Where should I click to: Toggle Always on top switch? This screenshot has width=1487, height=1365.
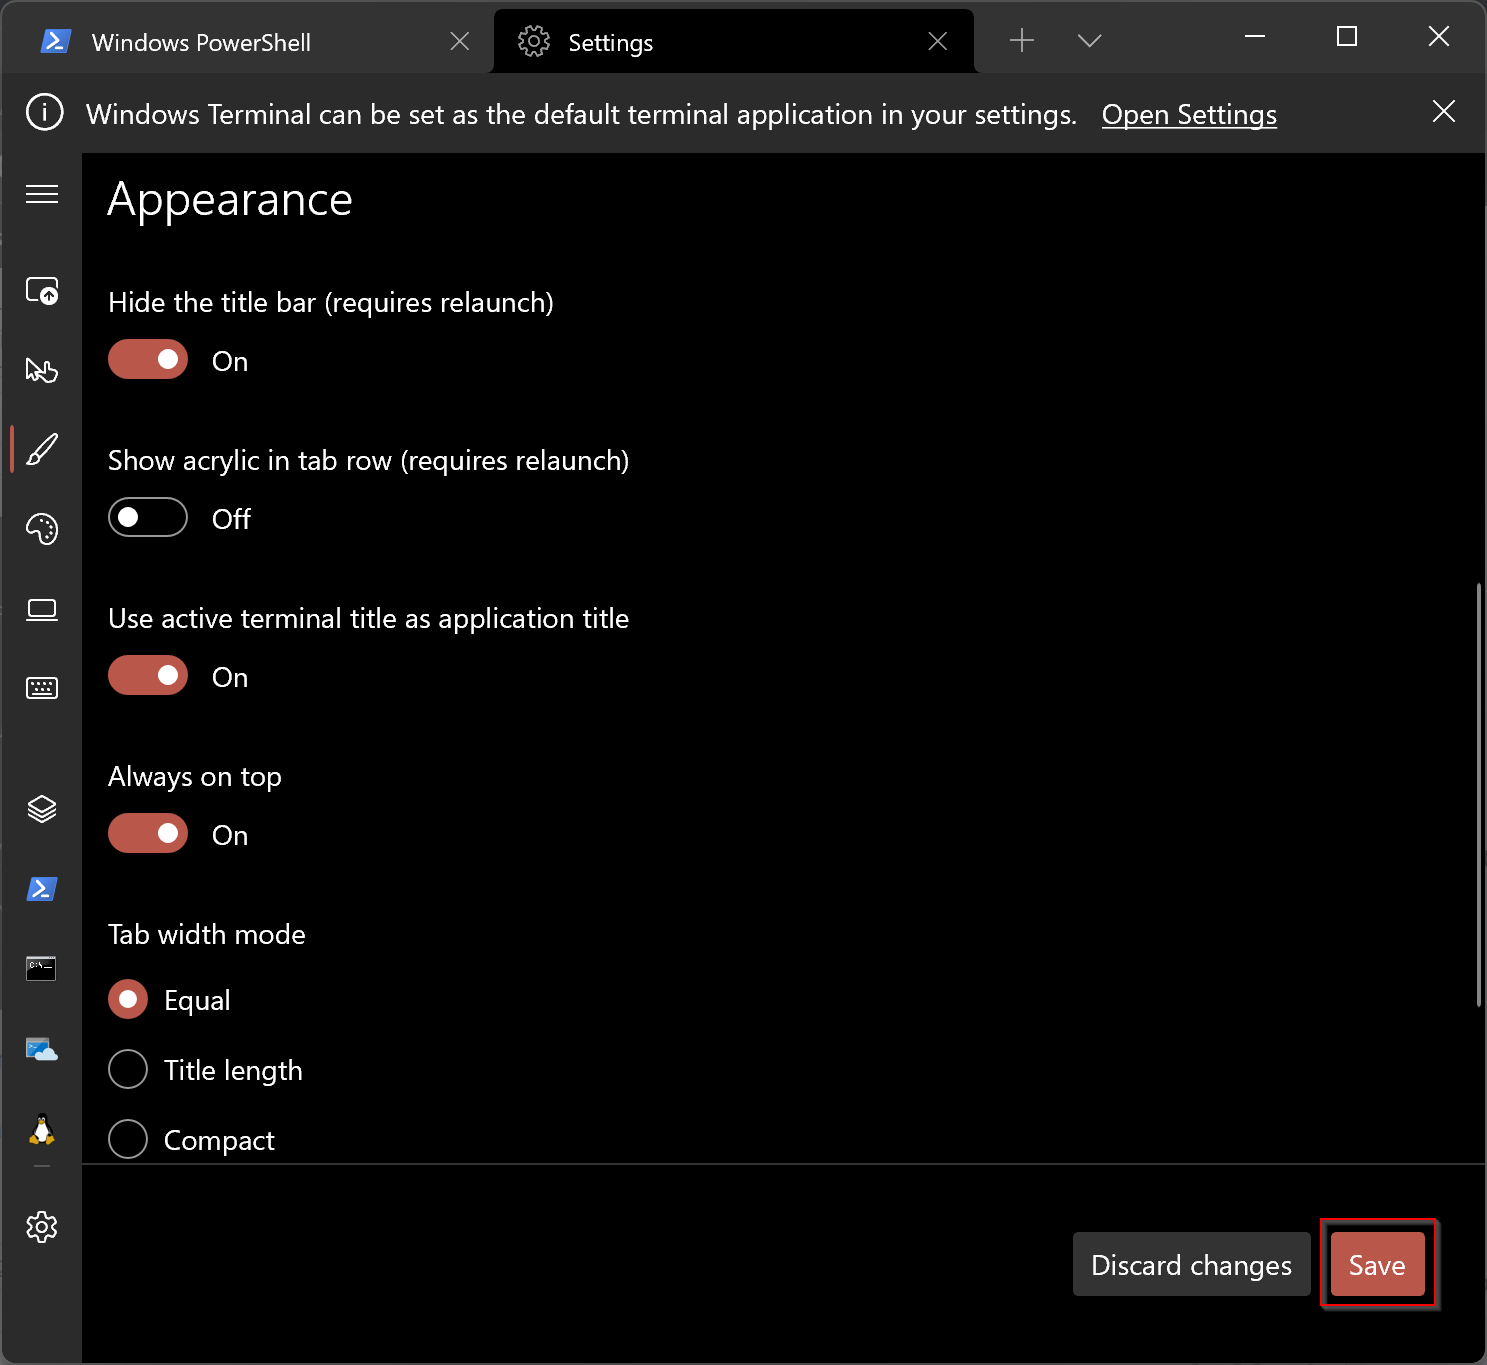[148, 833]
